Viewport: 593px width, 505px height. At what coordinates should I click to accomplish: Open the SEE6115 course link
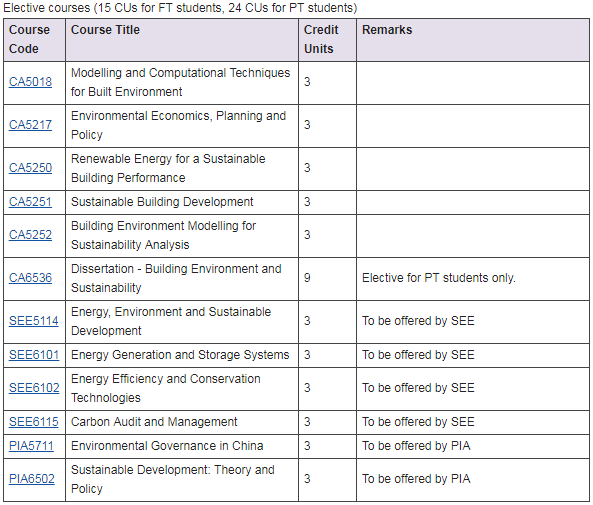(34, 422)
